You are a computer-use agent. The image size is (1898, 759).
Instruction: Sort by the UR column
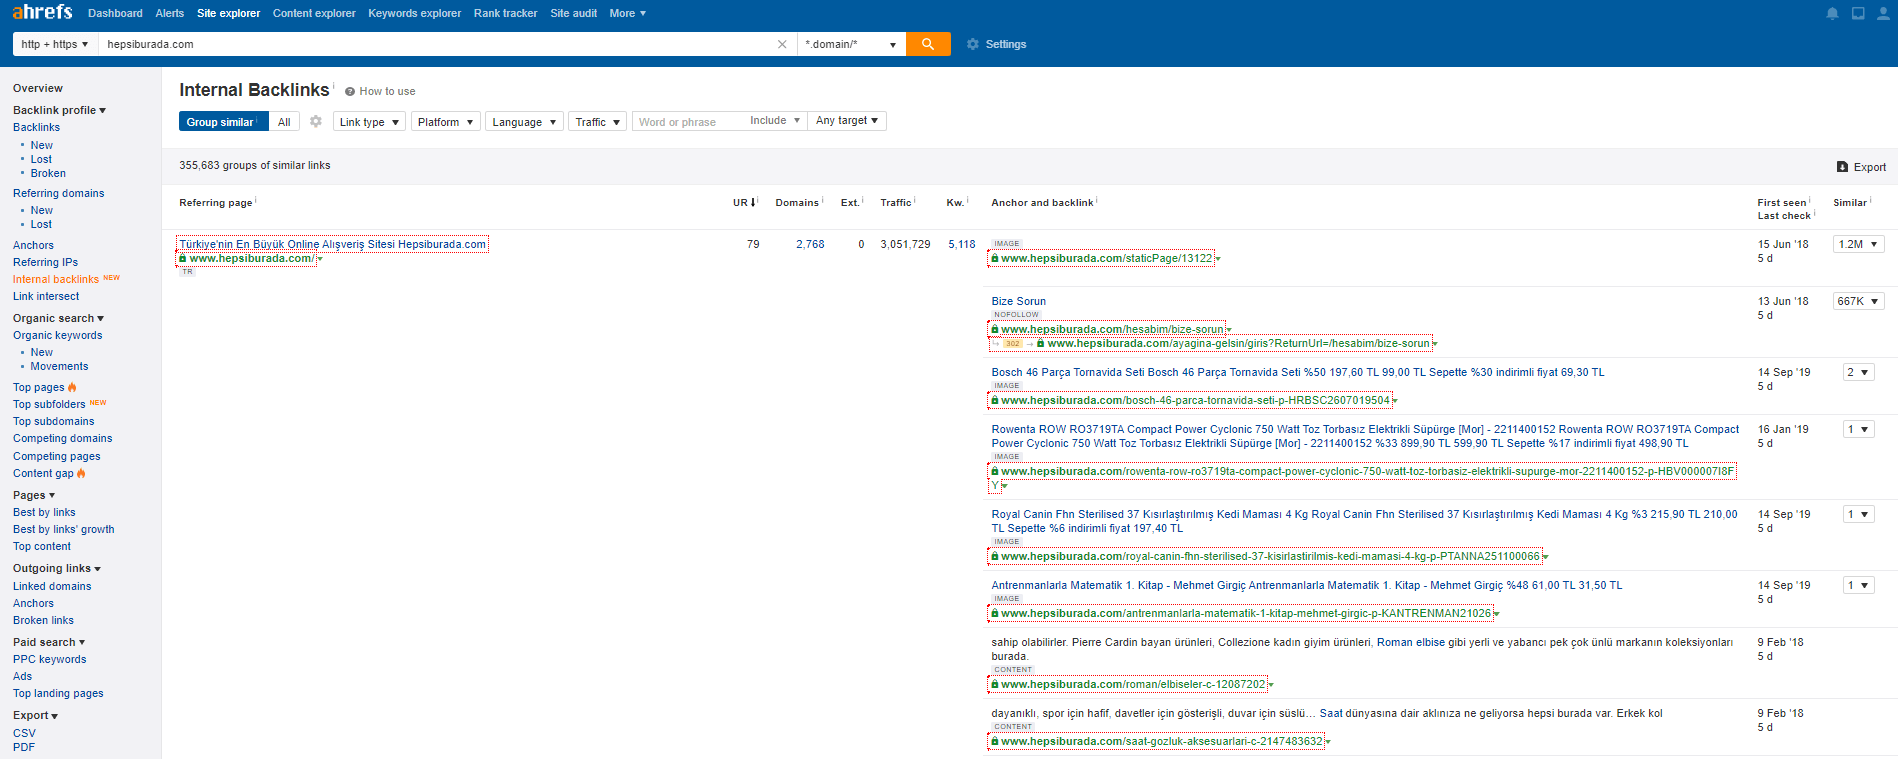tap(744, 203)
